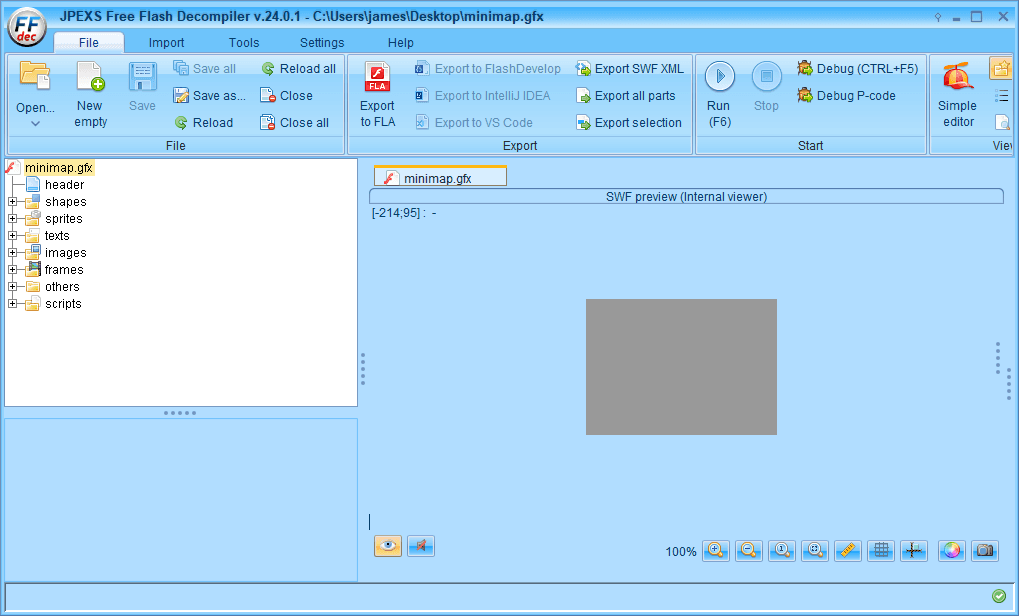Toggle the grid overlay in preview

[x=881, y=550]
